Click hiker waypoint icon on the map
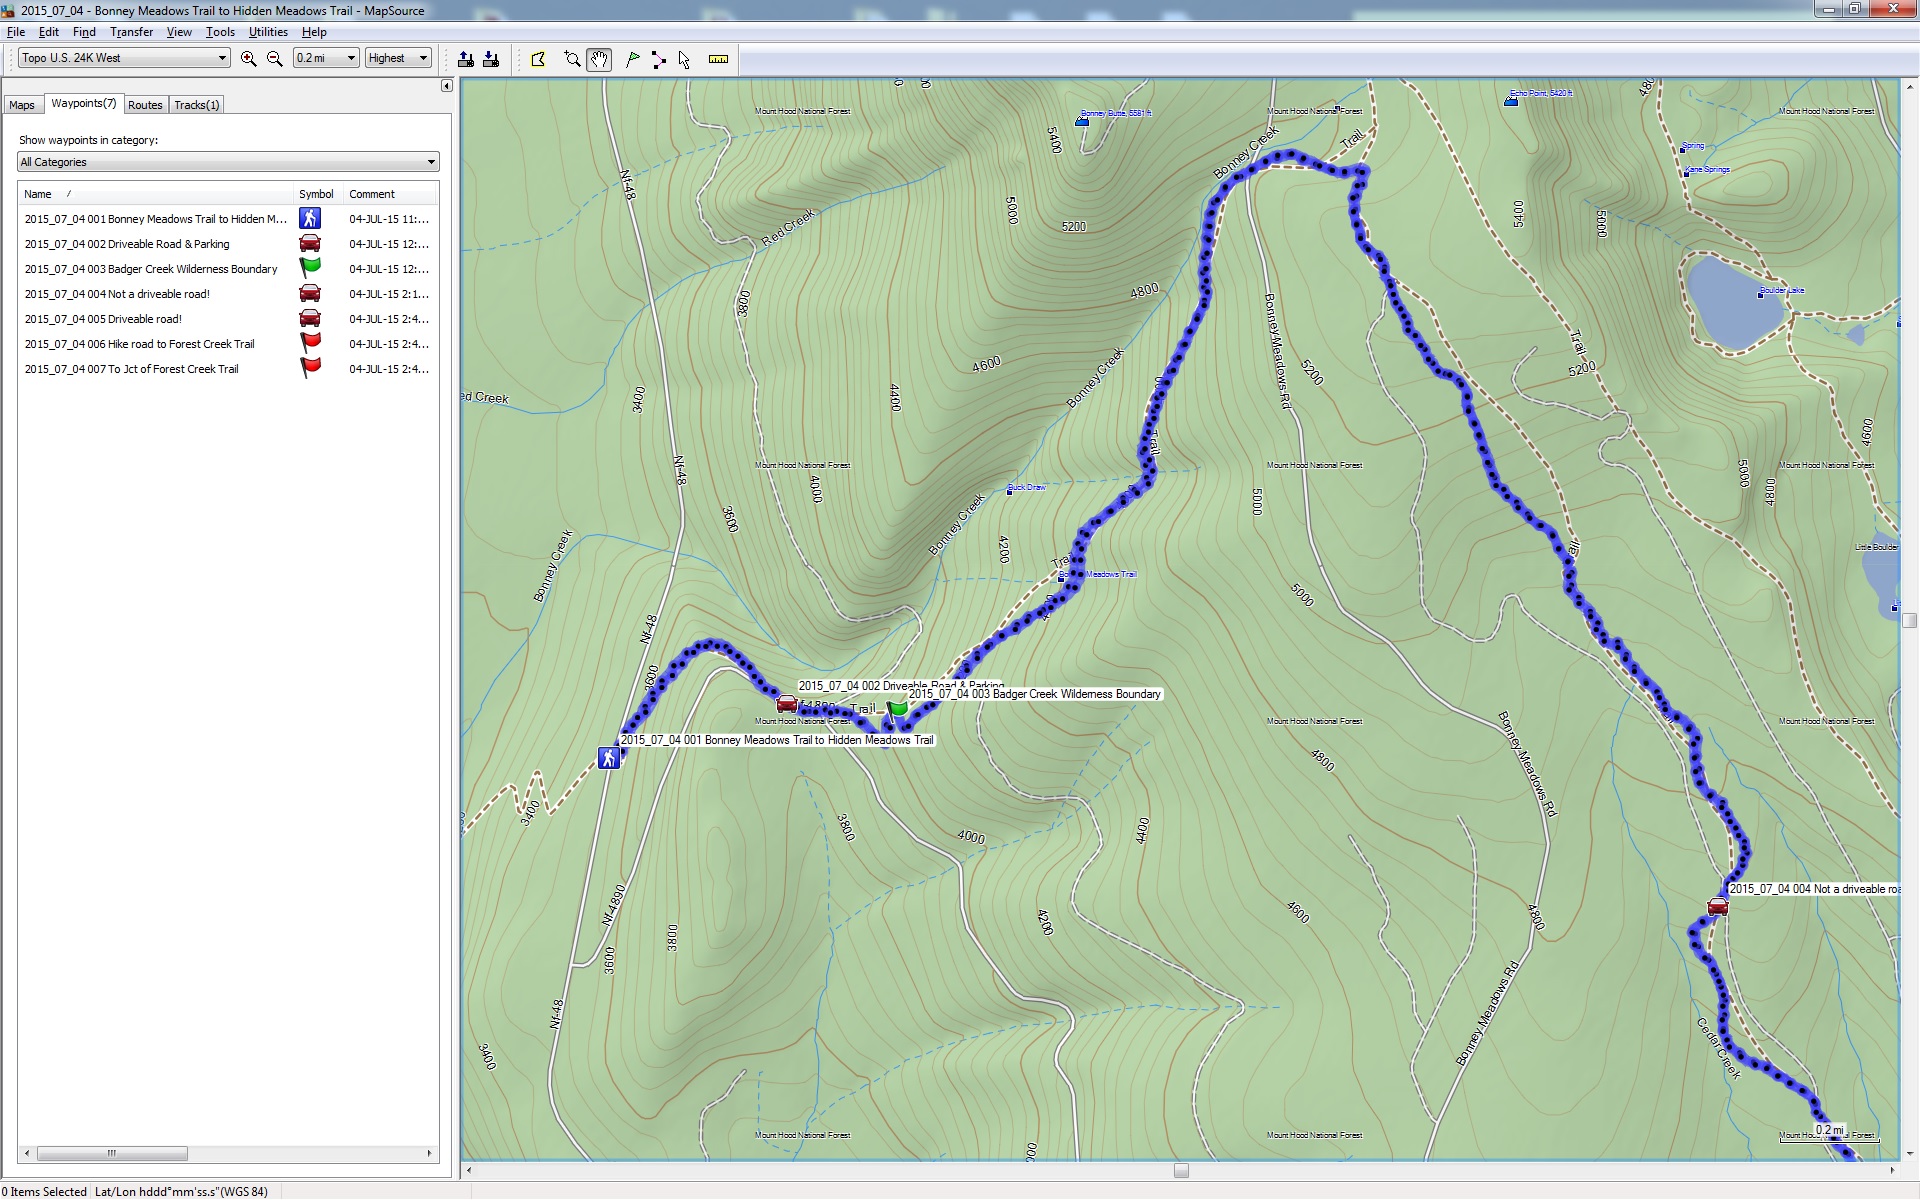Viewport: 1920px width, 1200px height. [x=609, y=758]
